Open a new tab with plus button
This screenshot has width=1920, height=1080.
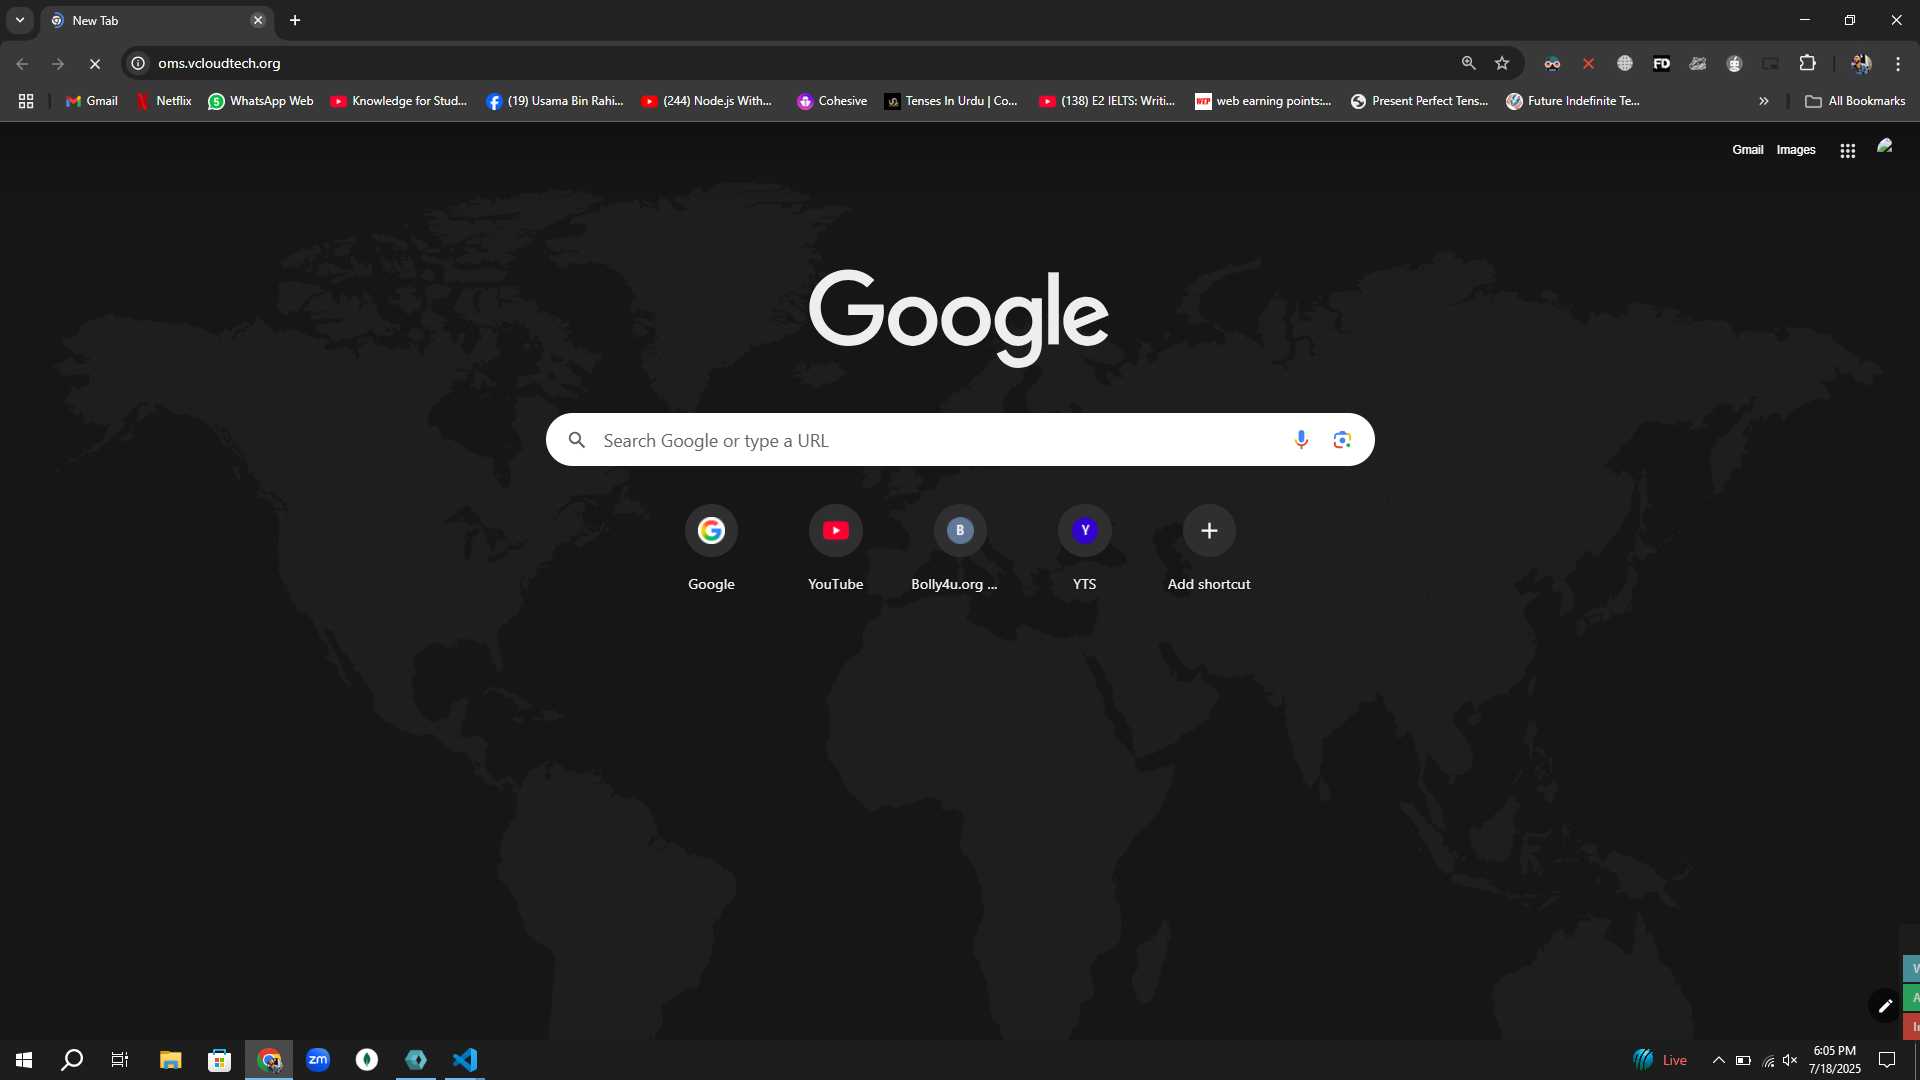[x=295, y=20]
